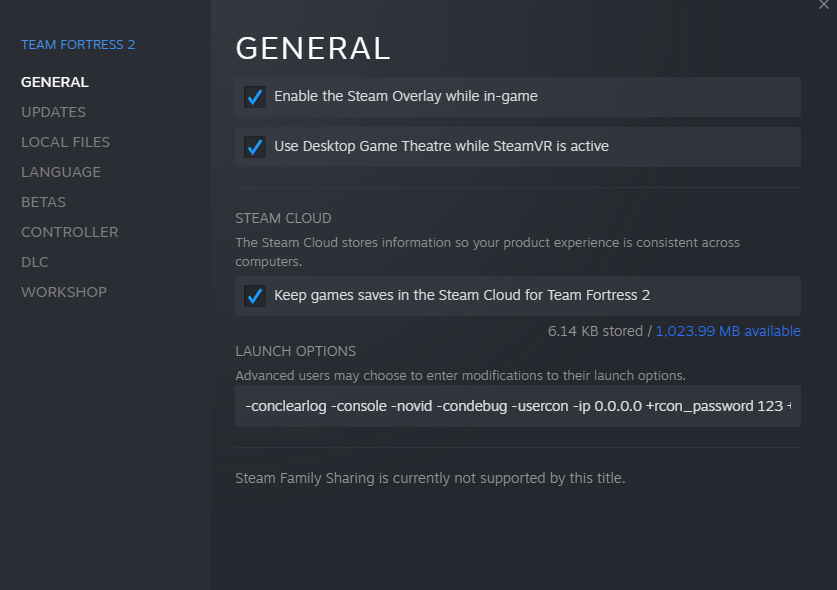This screenshot has width=837, height=590.
Task: Select the General tab in sidebar
Action: (55, 82)
